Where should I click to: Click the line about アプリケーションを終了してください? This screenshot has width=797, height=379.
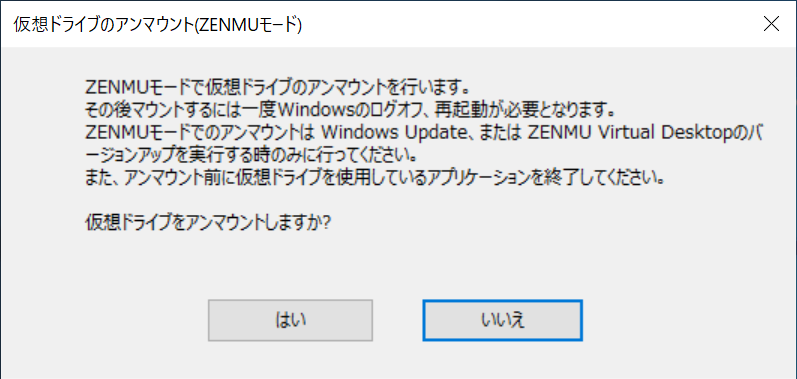click(375, 179)
